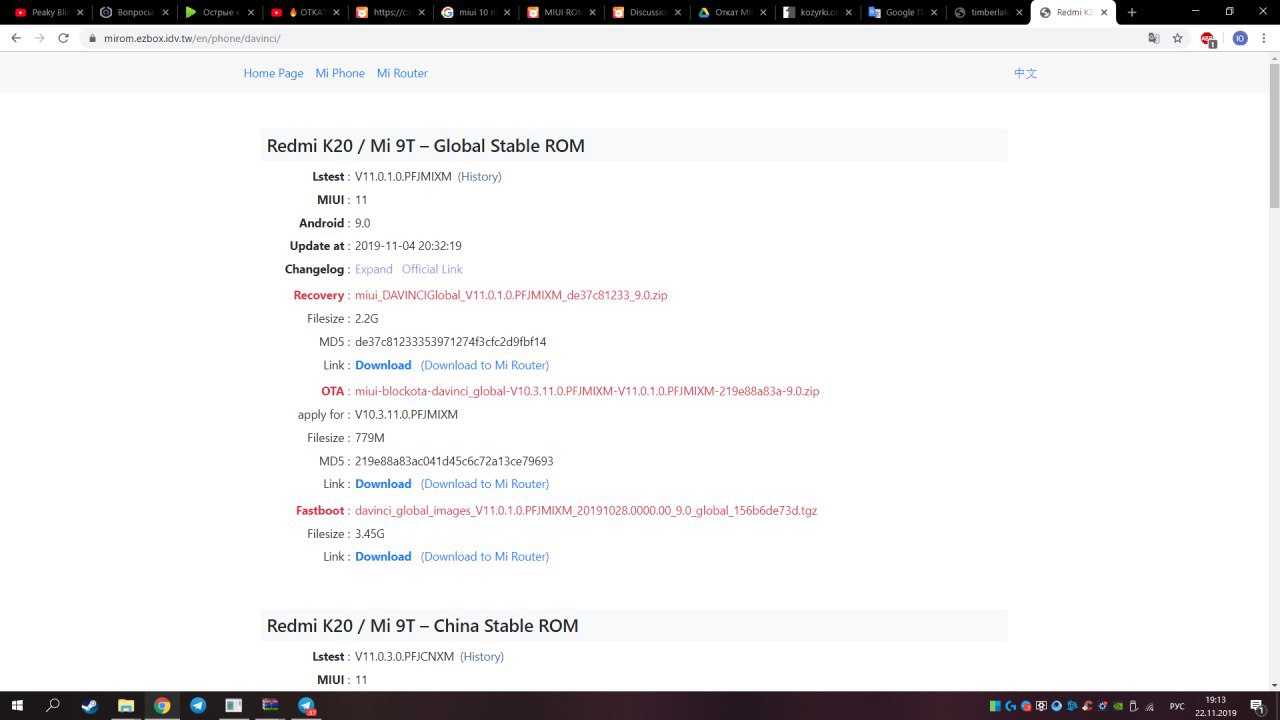Open File Explorer from the taskbar

pyautogui.click(x=126, y=705)
